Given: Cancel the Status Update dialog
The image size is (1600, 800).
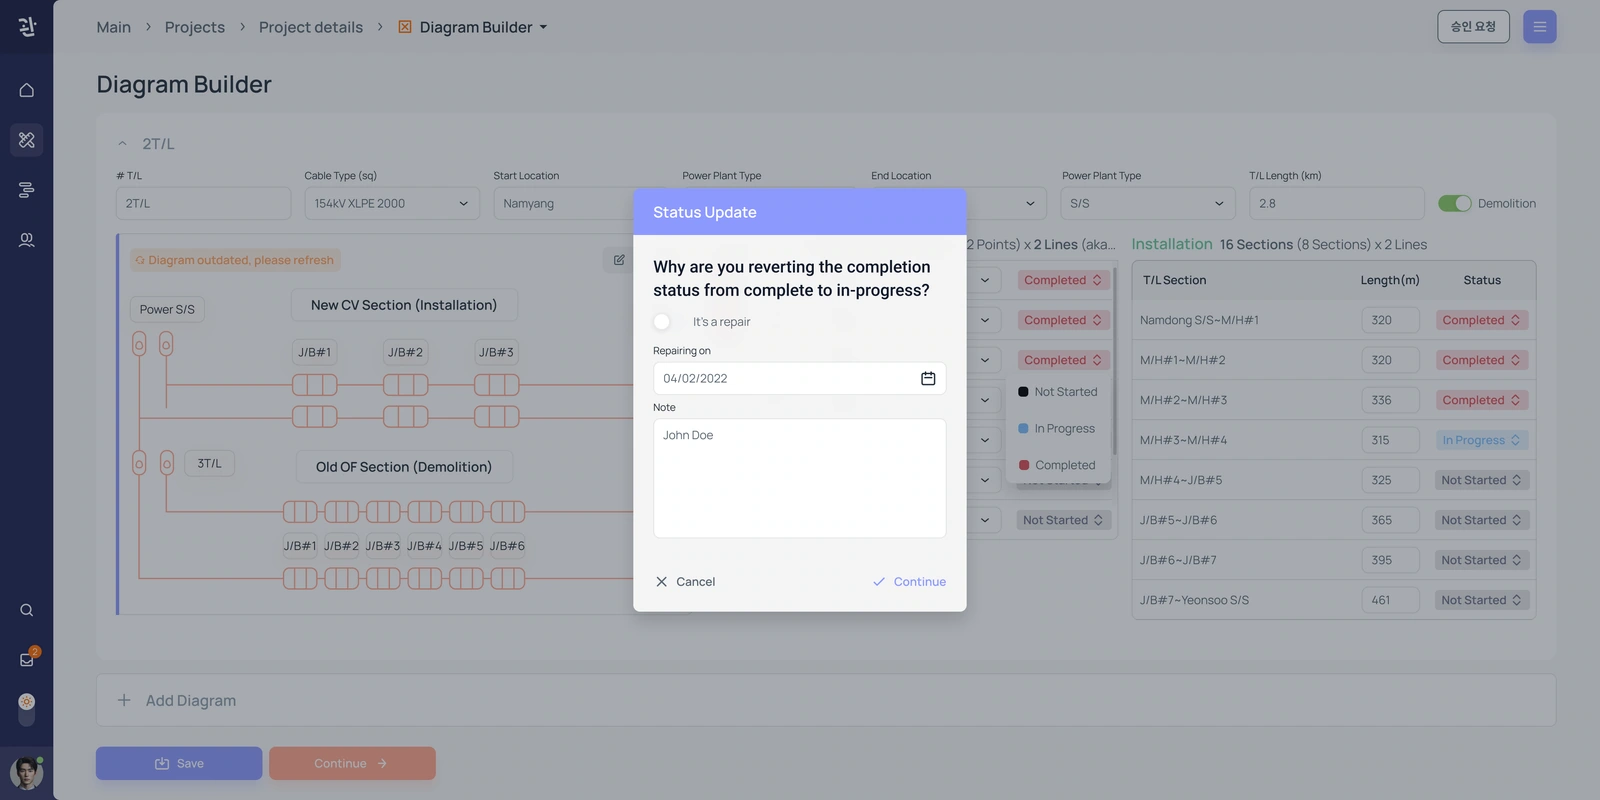Looking at the screenshot, I should [686, 582].
